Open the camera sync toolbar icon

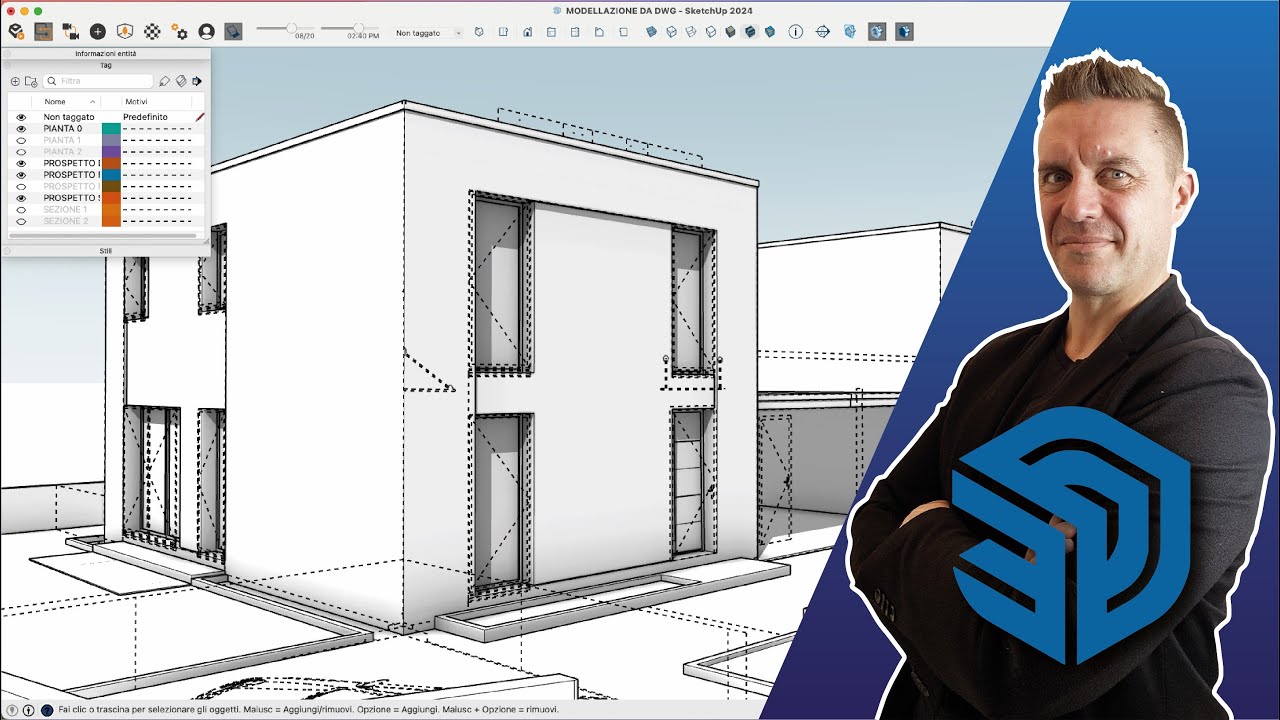70,32
